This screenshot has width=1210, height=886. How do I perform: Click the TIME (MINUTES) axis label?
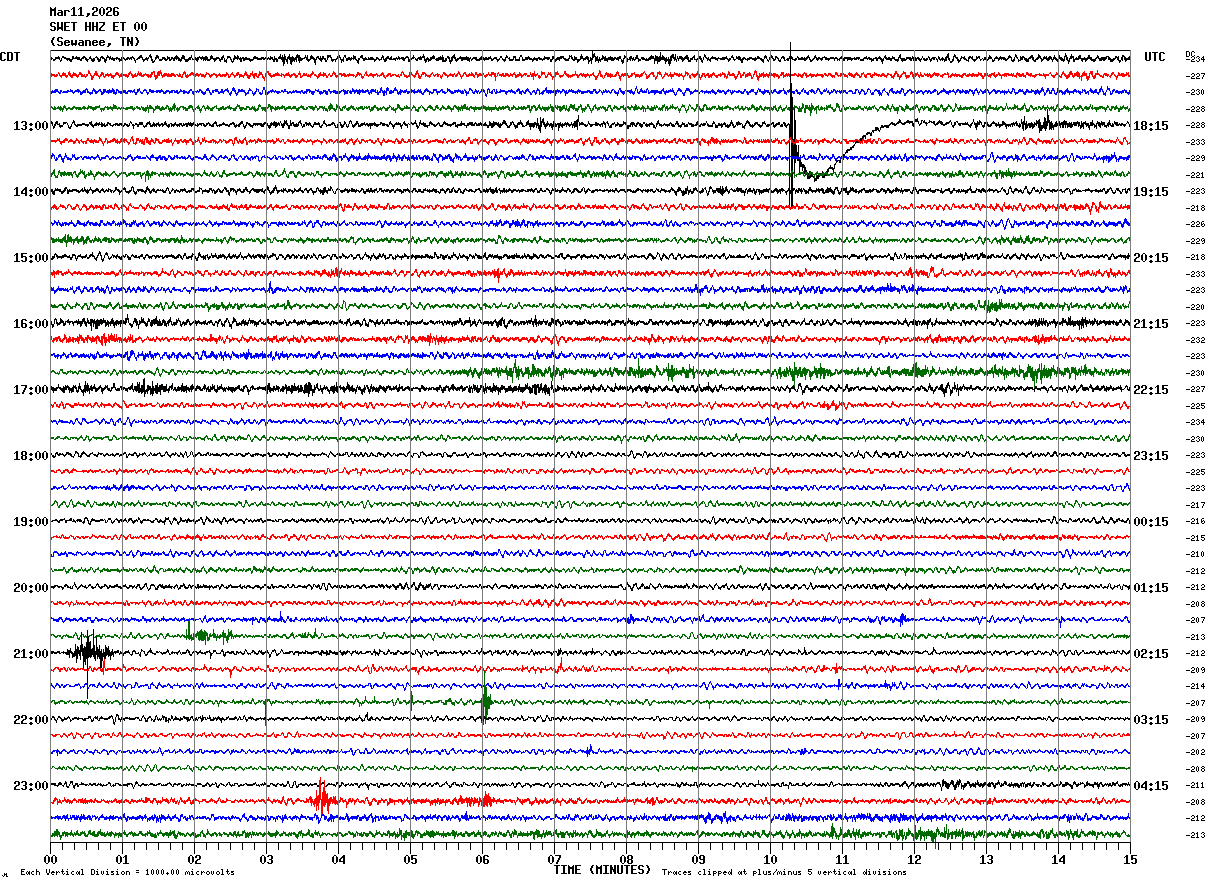pyautogui.click(x=602, y=870)
